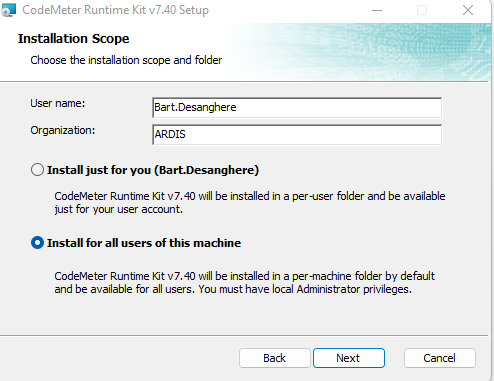Go Back to the previous setup step
Viewport: 494px width, 381px height.
pos(275,358)
